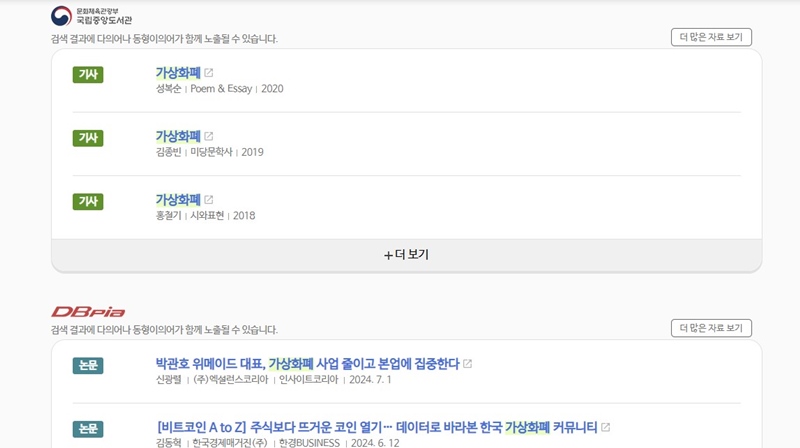Open external link icon beside 김종빈's 가상화폐 entry
Viewport: 800px width, 448px height.
point(208,136)
